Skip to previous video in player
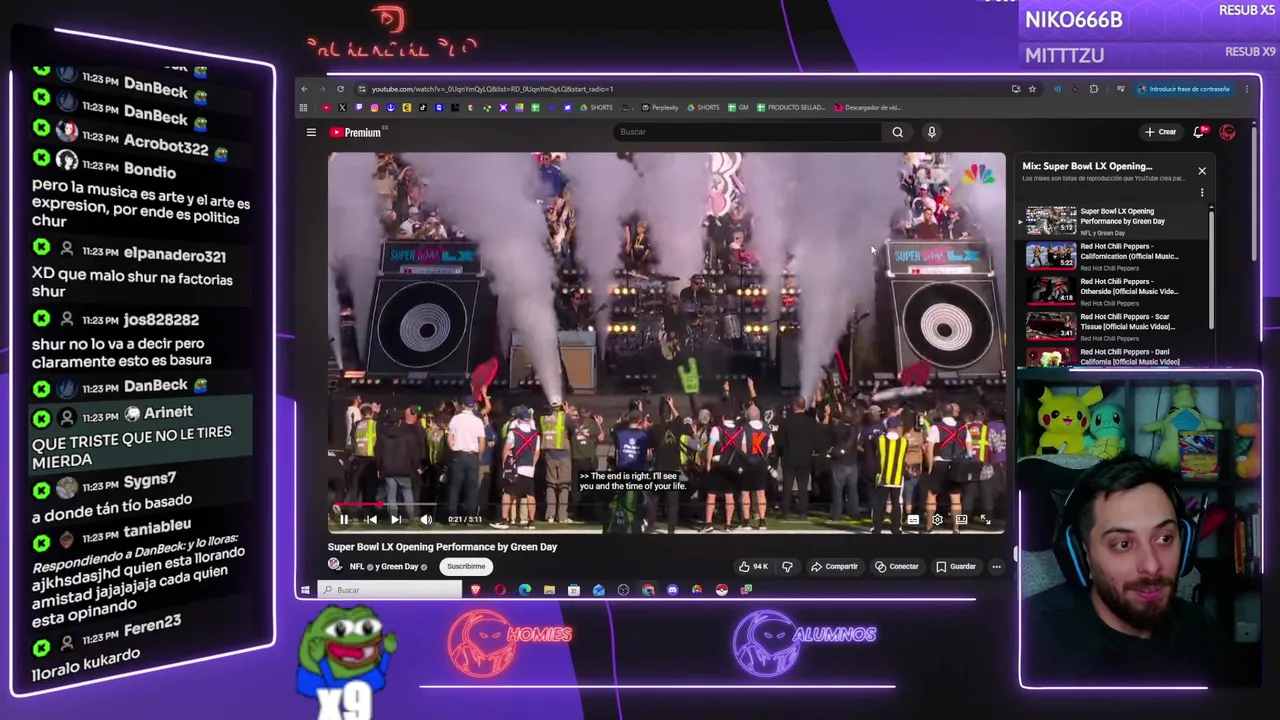The height and width of the screenshot is (720, 1280). 370,519
